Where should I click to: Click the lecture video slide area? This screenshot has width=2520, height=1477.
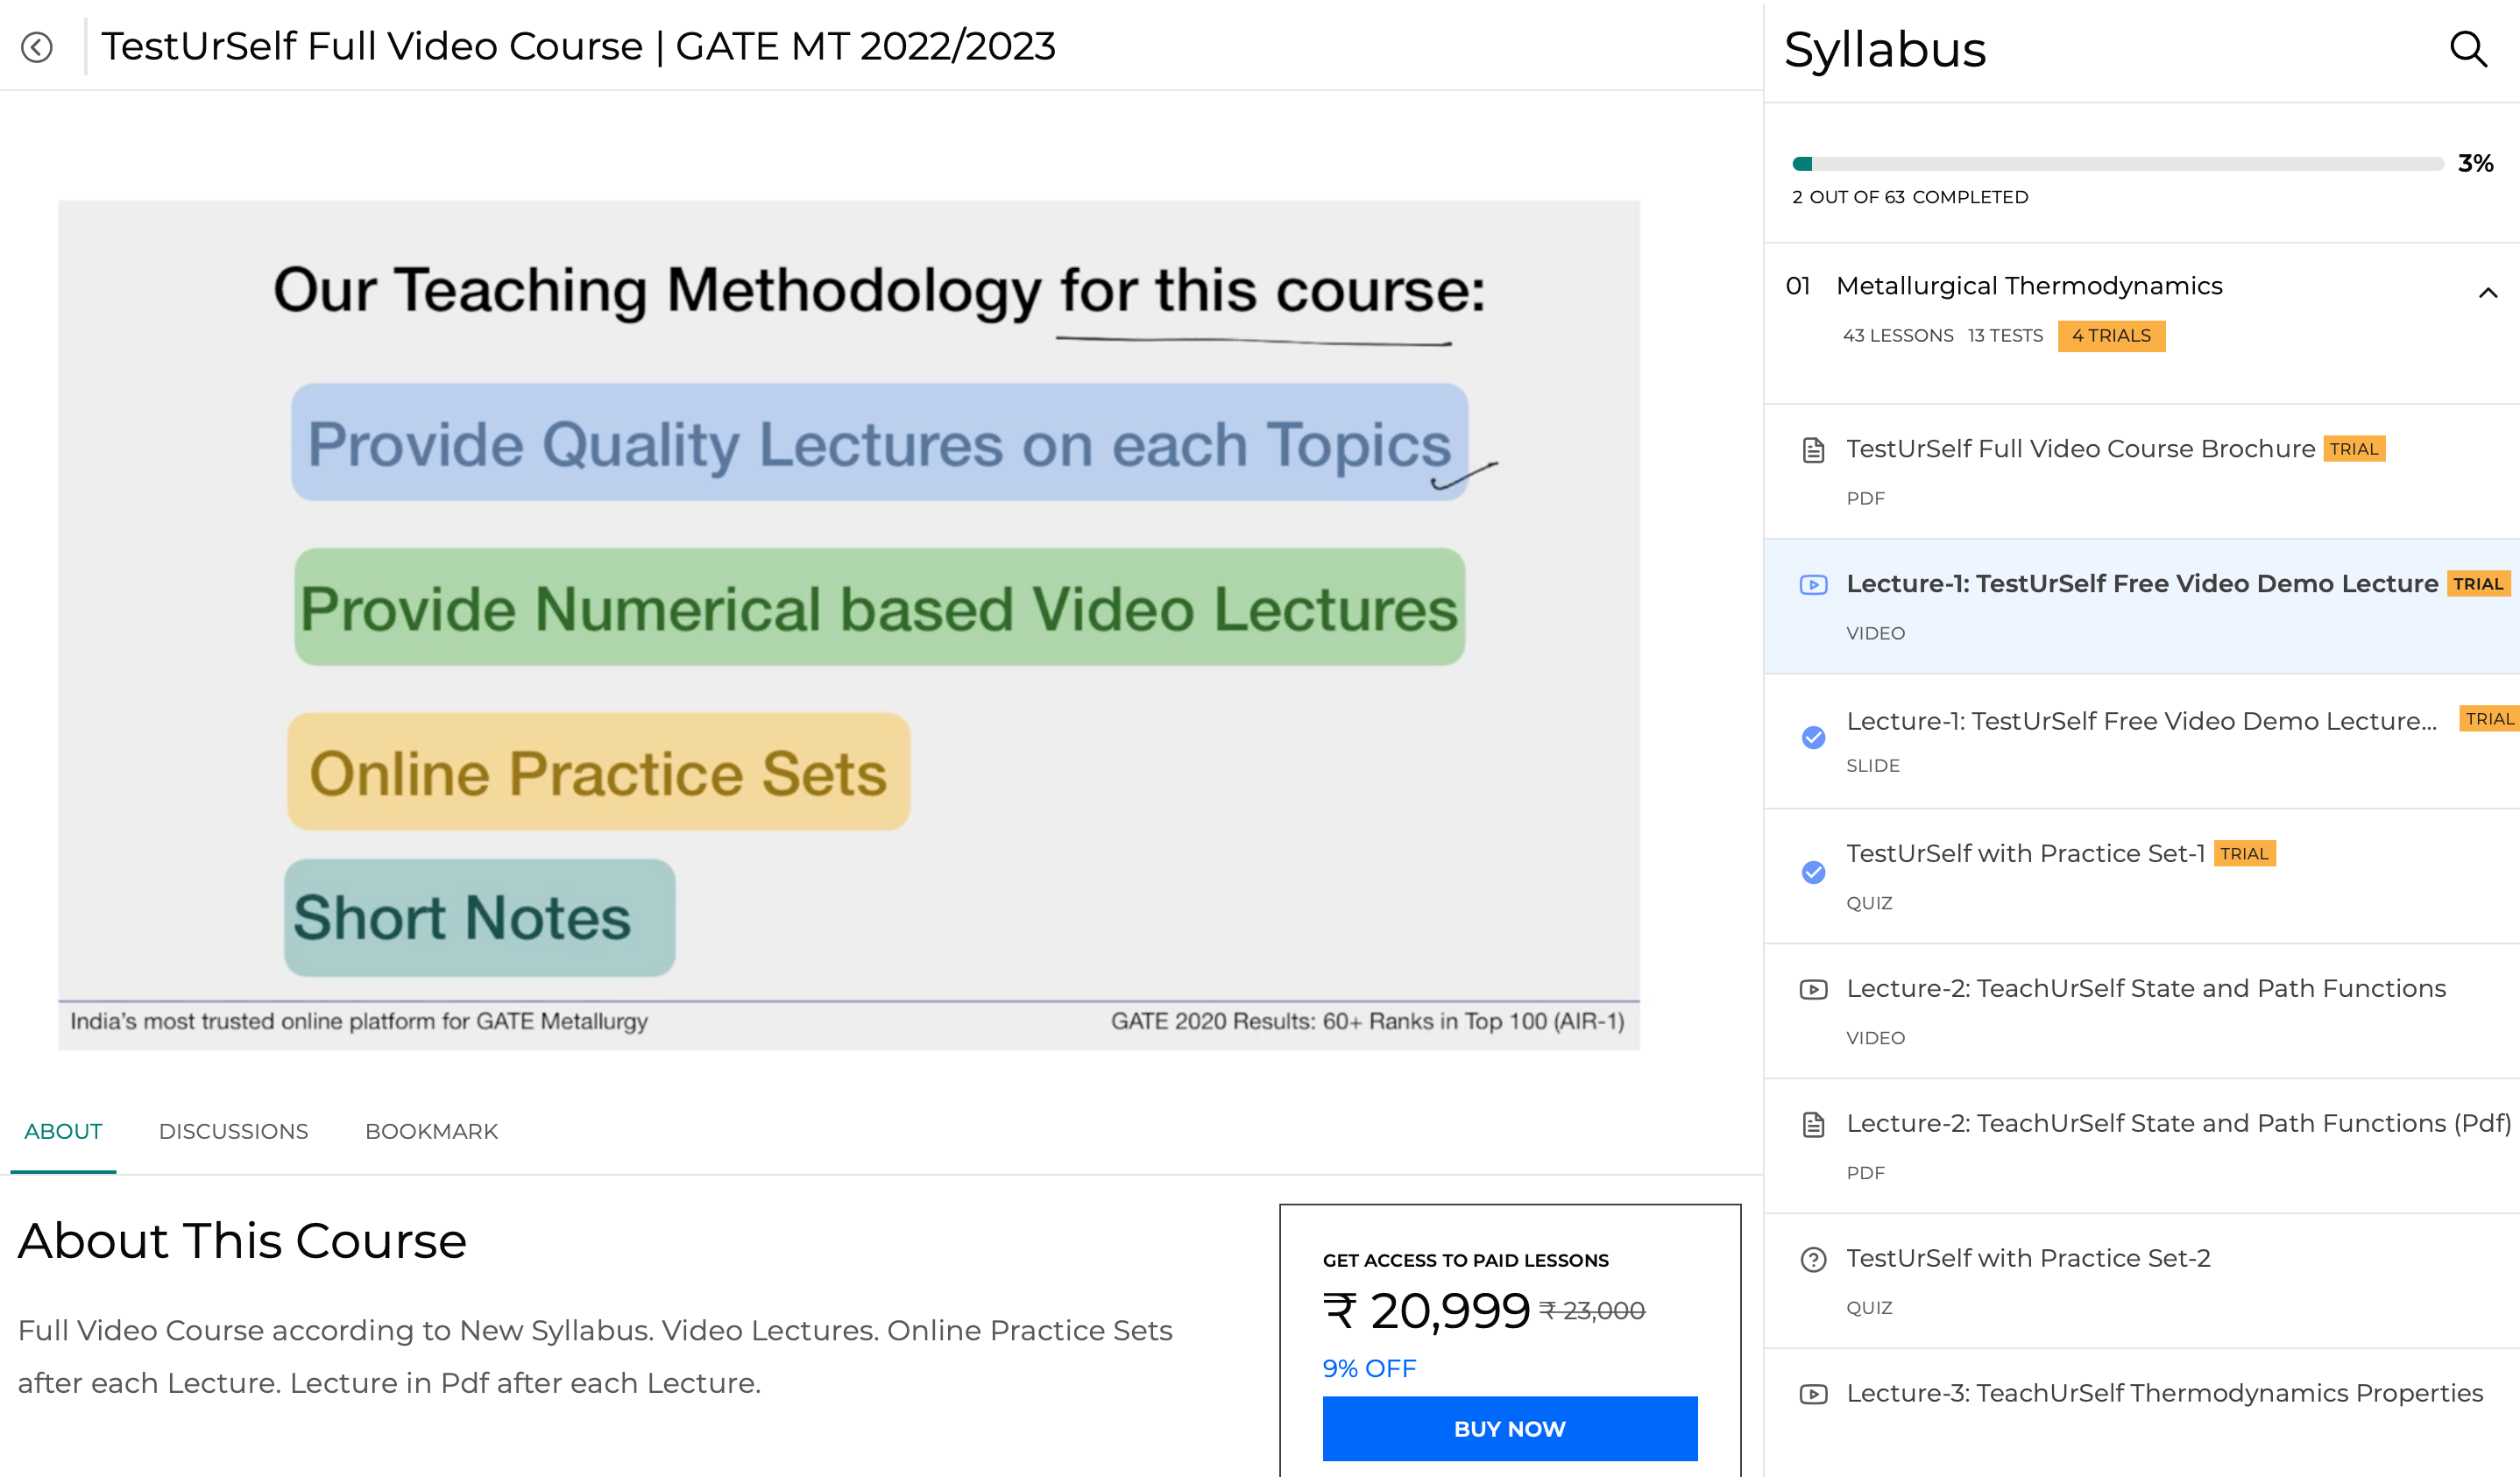click(x=848, y=625)
